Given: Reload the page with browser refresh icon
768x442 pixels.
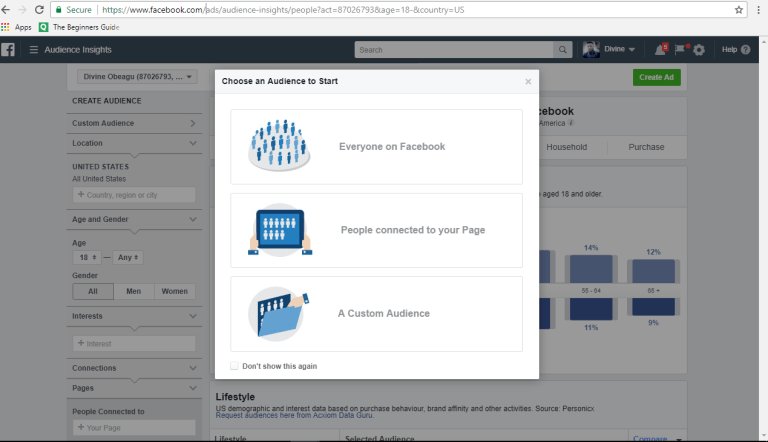Looking at the screenshot, I should 39,9.
